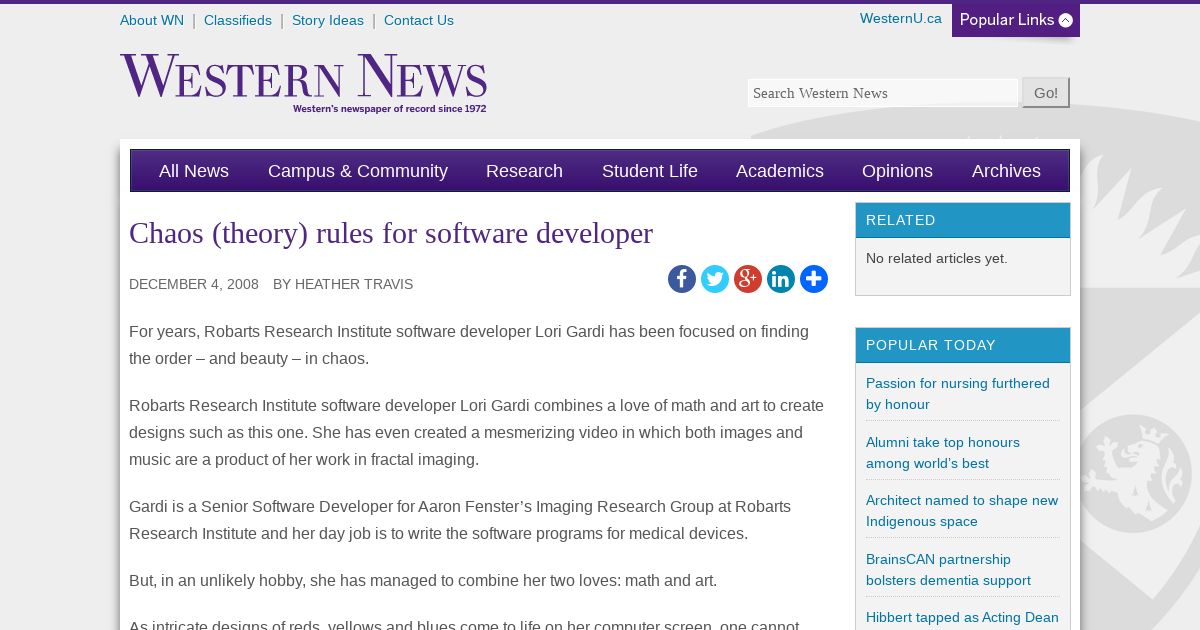1200x630 pixels.
Task: Open the Academics section
Action: (x=780, y=171)
